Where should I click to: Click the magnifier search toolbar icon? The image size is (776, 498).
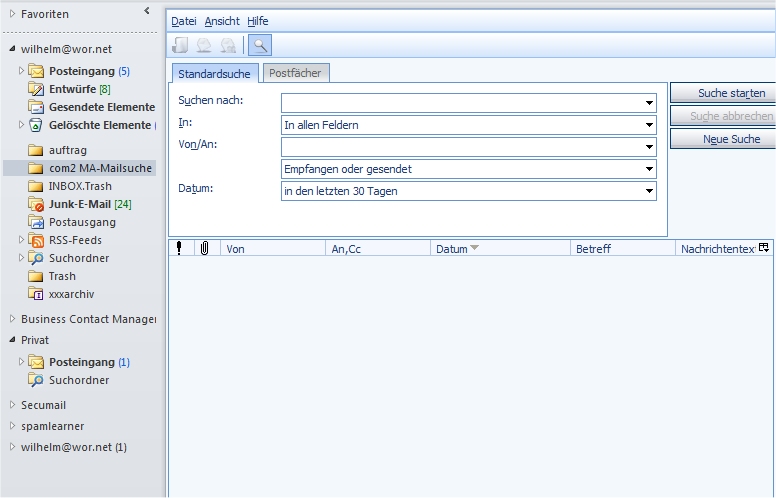coord(260,46)
